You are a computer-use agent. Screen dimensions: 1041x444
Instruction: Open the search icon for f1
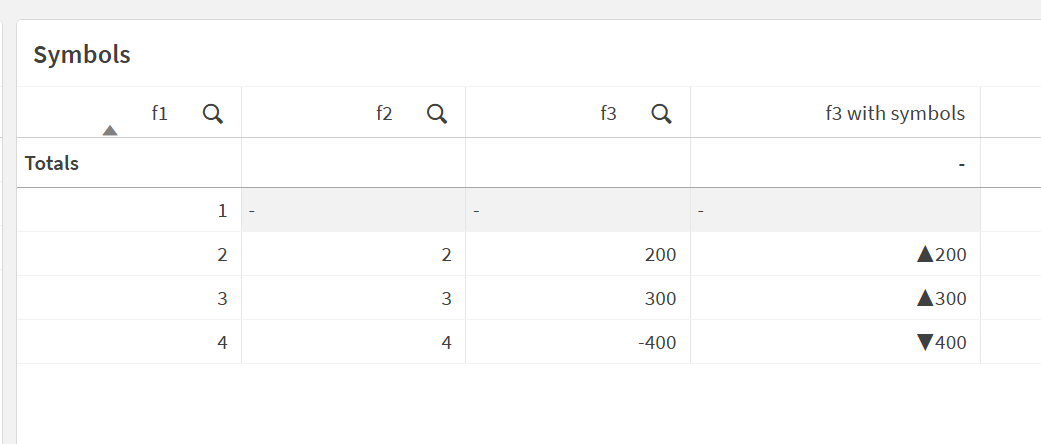click(x=212, y=114)
